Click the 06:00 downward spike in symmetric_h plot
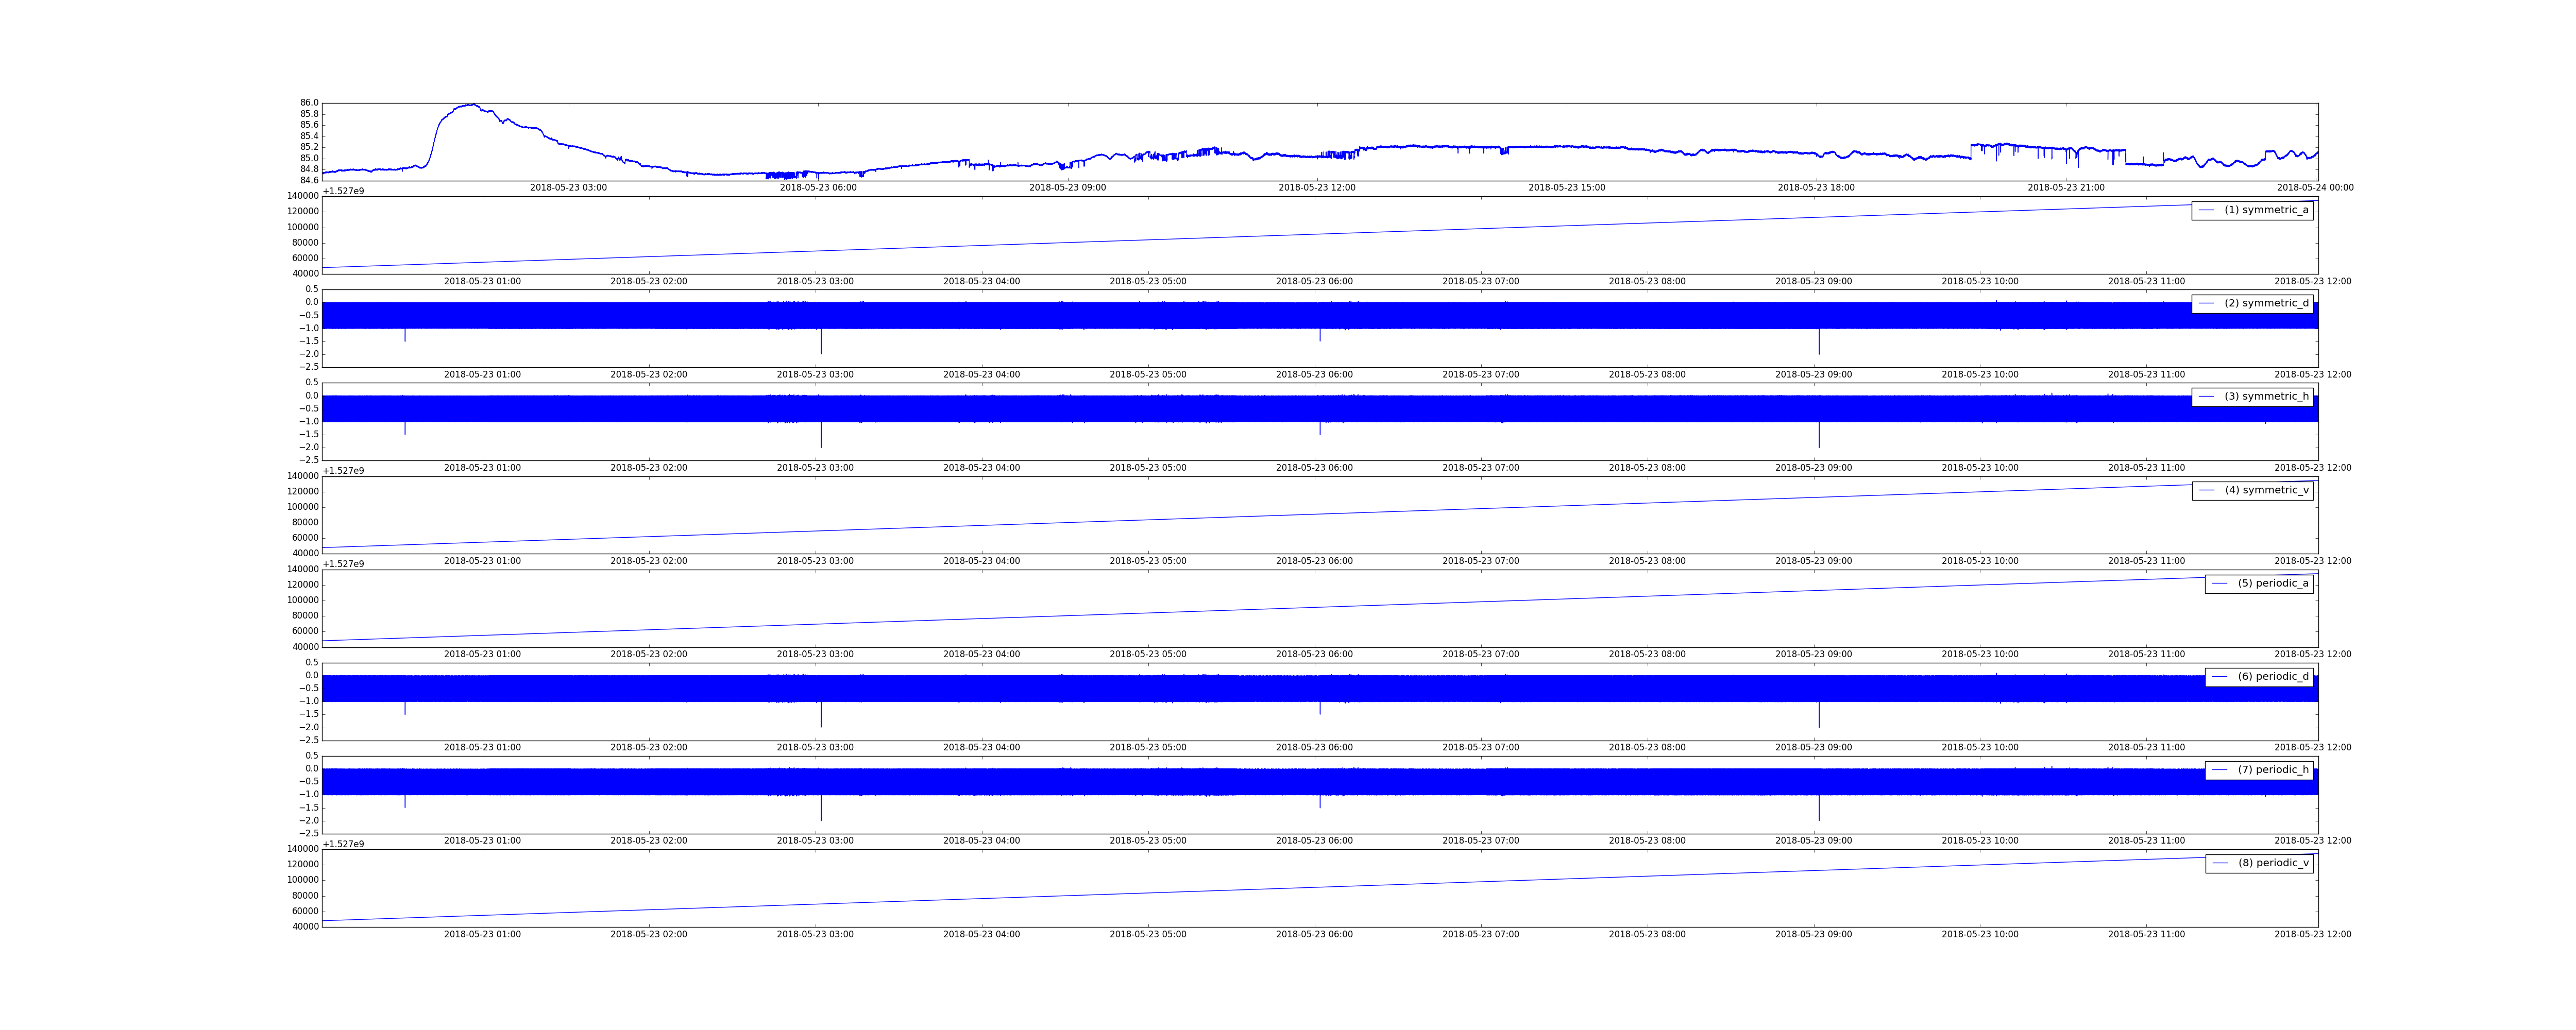This screenshot has width=2576, height=1030. coord(1320,428)
